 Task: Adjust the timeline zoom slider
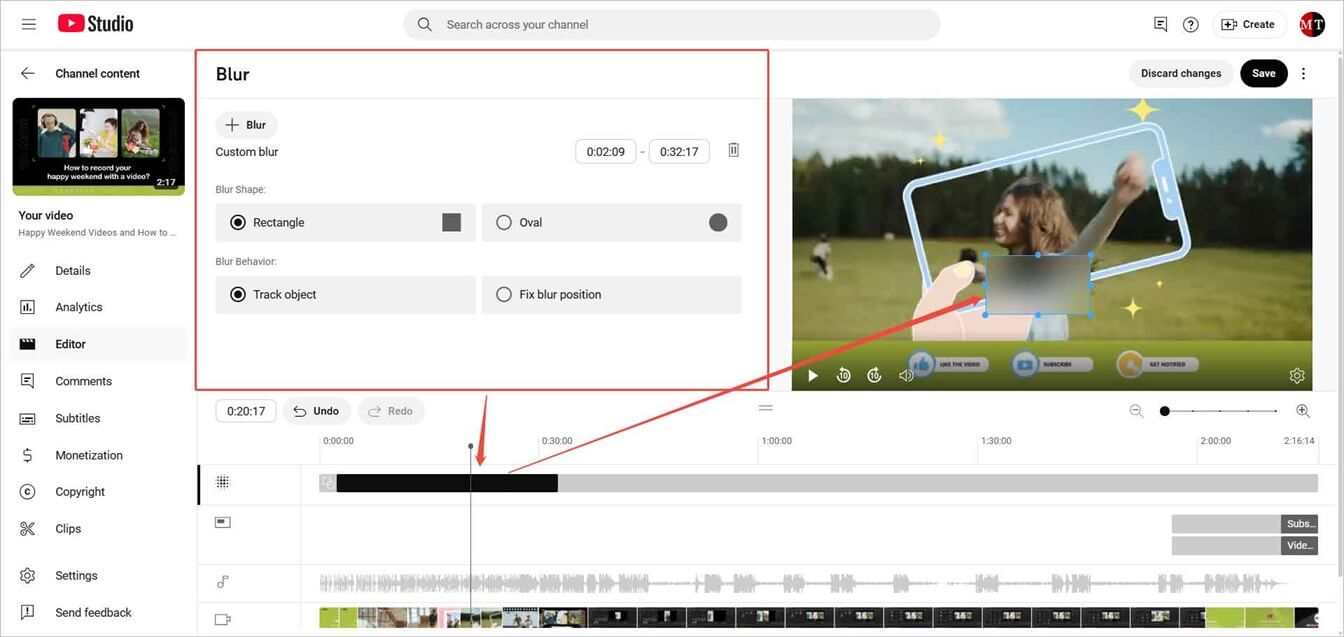point(1165,410)
